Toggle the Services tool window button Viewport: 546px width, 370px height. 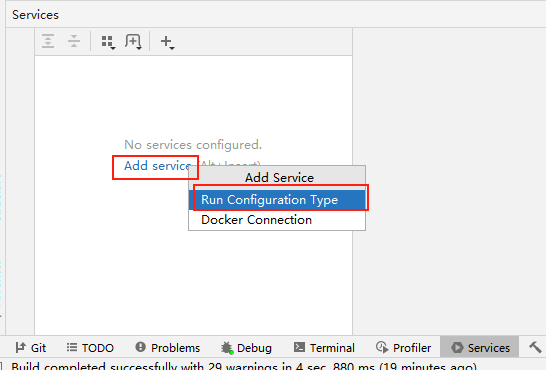click(480, 347)
